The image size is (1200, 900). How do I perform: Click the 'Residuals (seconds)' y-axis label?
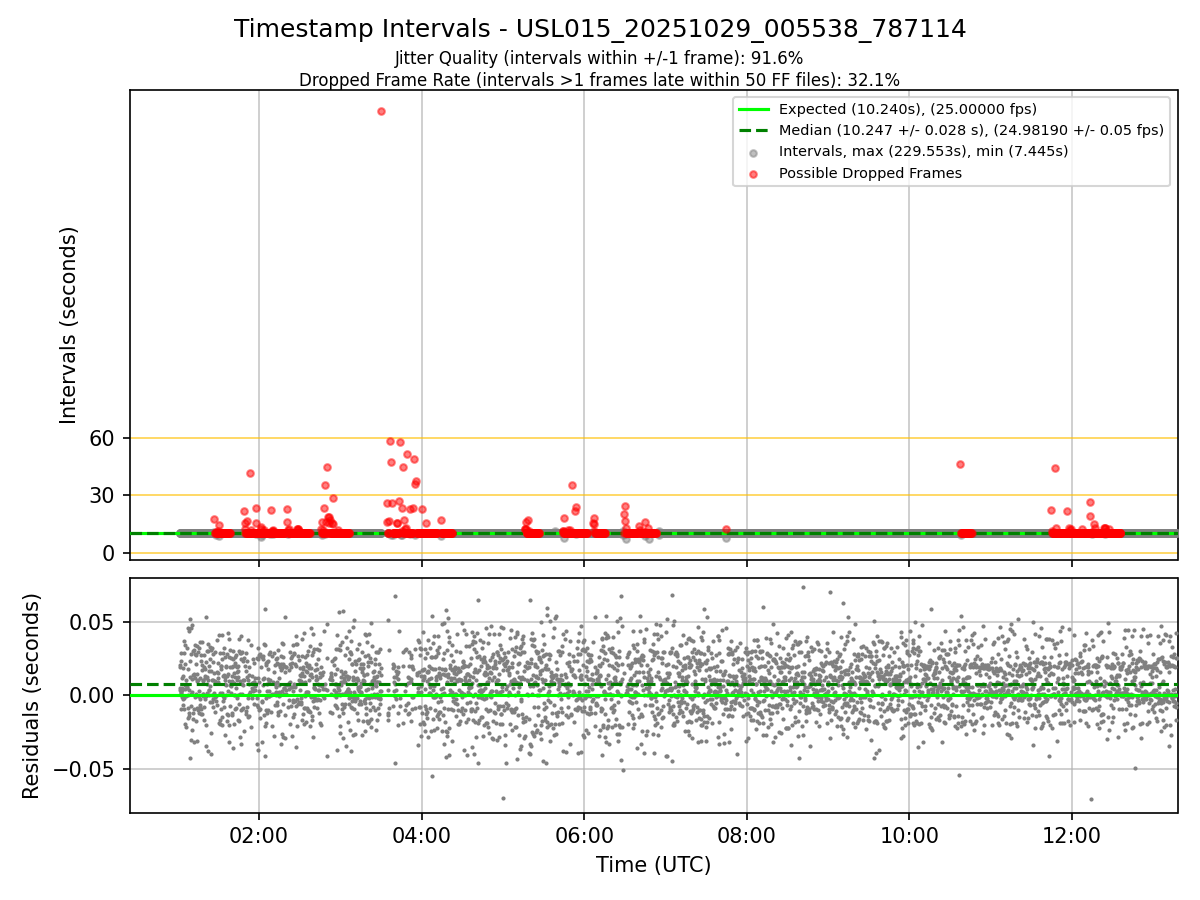coord(32,696)
